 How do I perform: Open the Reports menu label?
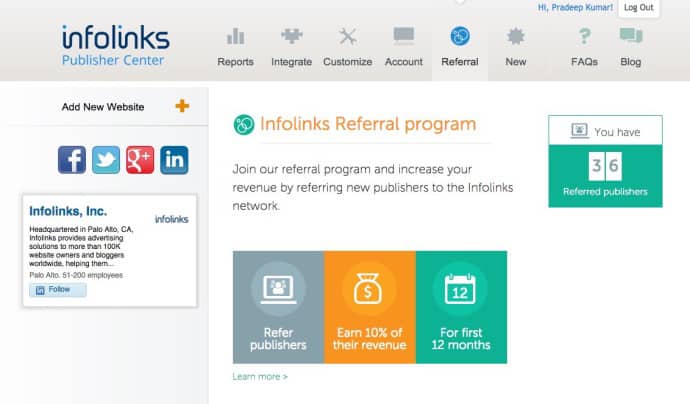tap(235, 62)
